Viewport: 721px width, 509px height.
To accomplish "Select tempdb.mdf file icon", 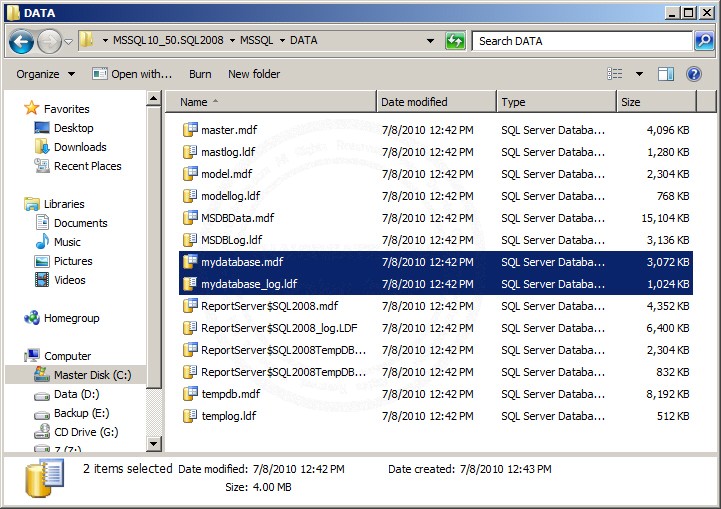I will [190, 394].
